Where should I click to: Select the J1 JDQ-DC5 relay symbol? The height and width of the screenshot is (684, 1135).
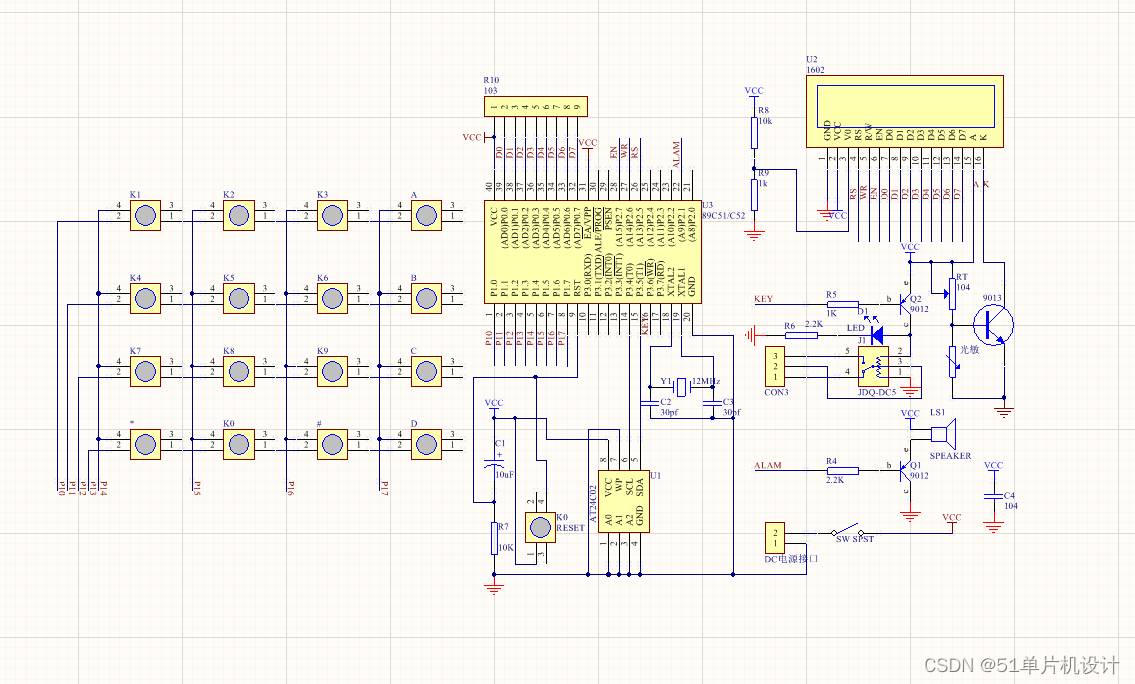tap(874, 366)
